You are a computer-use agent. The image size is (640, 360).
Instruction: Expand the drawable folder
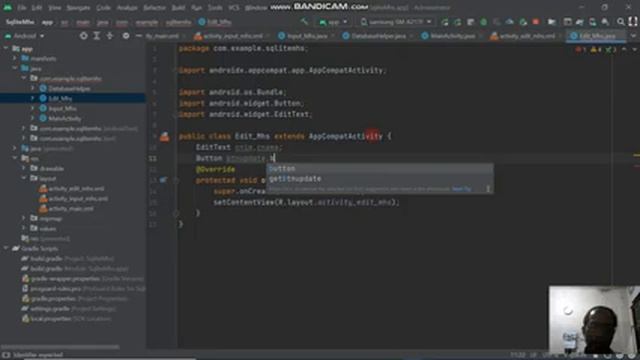[24, 169]
